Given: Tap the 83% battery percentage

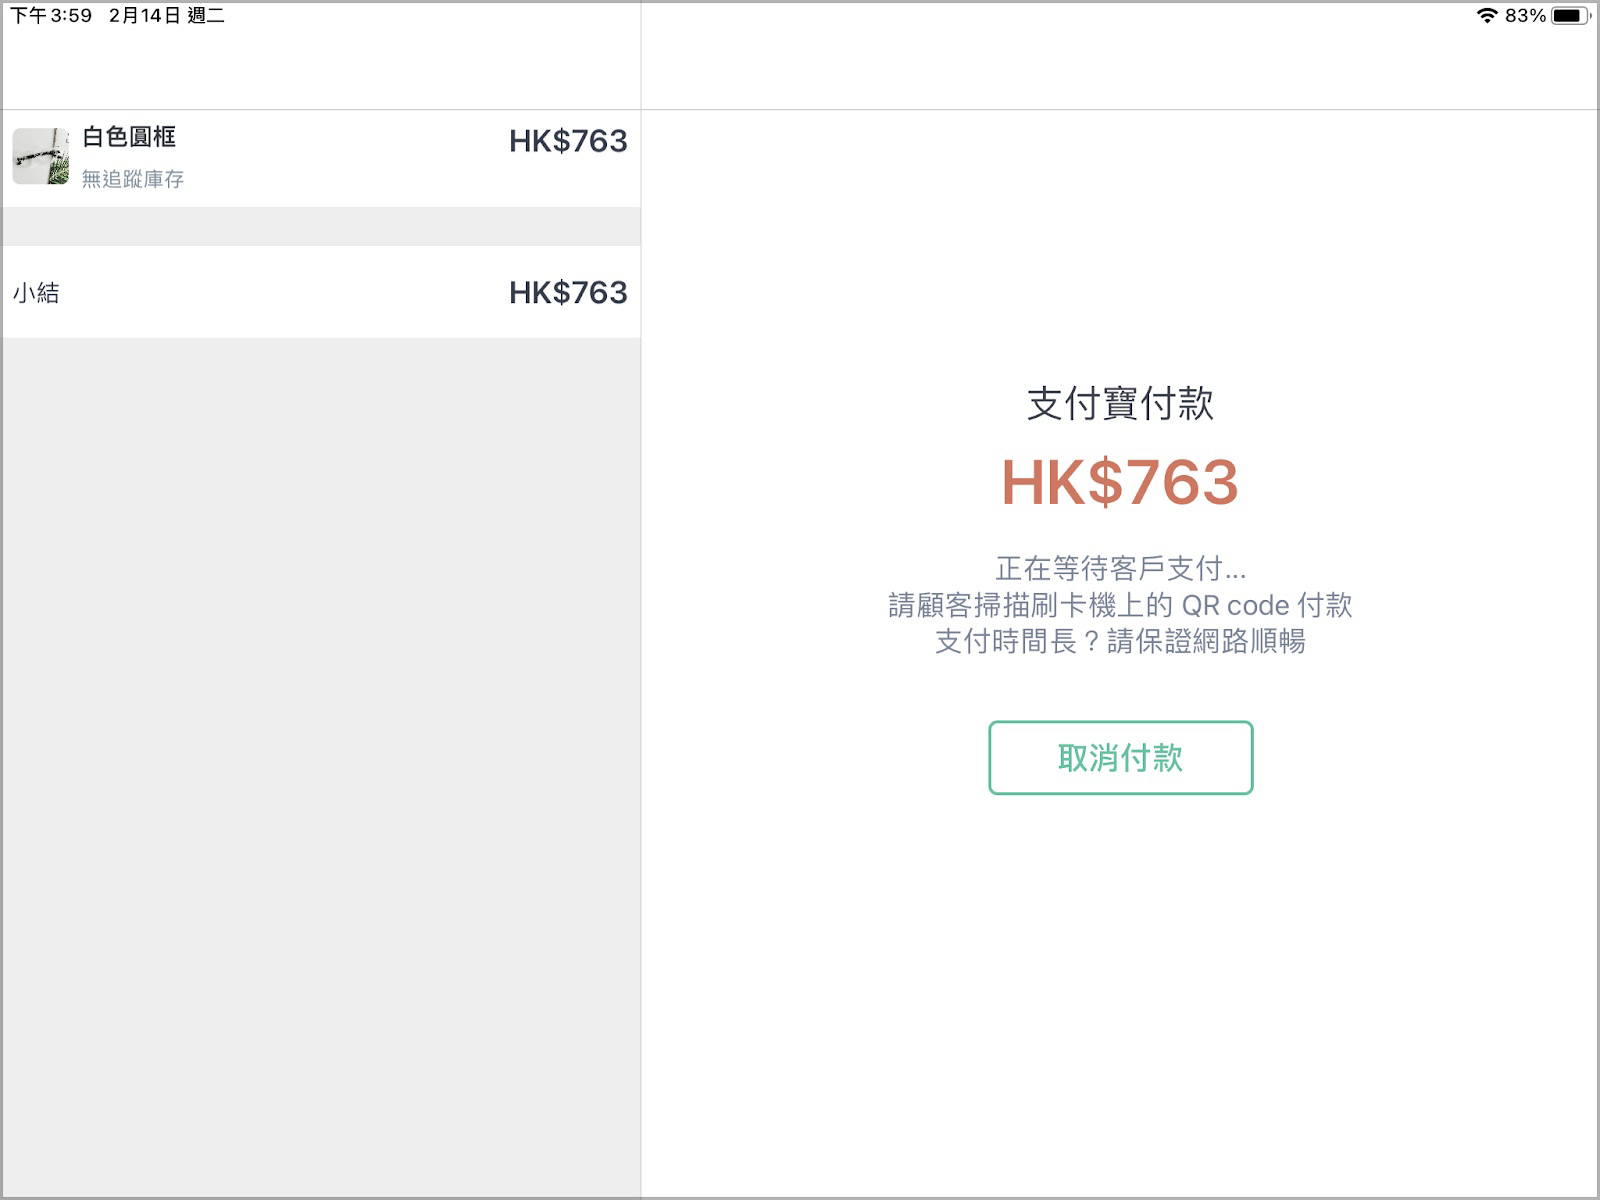Looking at the screenshot, I should (x=1525, y=15).
